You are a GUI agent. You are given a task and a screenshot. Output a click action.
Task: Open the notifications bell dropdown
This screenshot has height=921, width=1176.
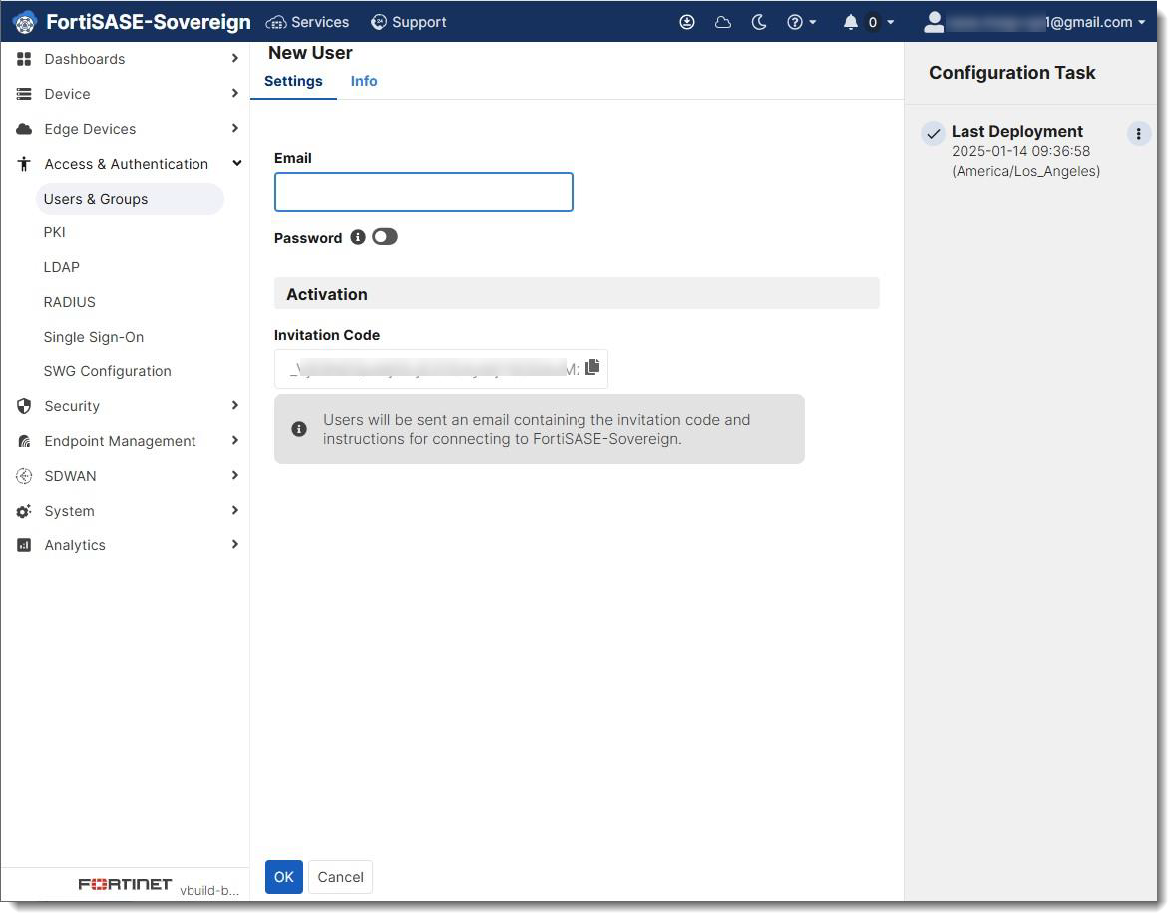[x=868, y=22]
